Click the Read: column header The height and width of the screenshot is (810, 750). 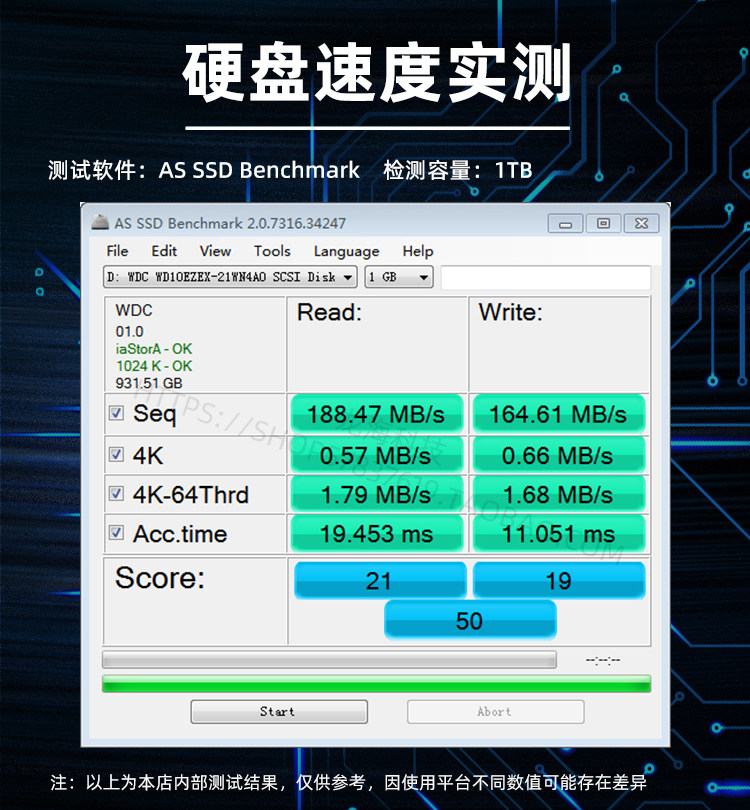(330, 313)
